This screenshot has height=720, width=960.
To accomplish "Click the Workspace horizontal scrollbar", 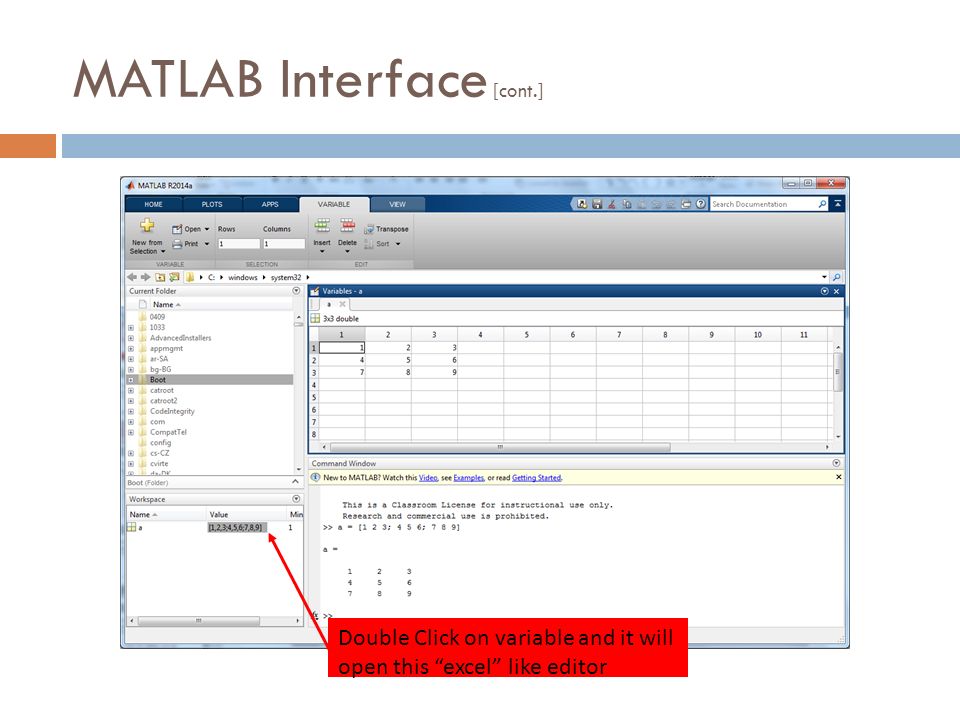I will (x=199, y=621).
